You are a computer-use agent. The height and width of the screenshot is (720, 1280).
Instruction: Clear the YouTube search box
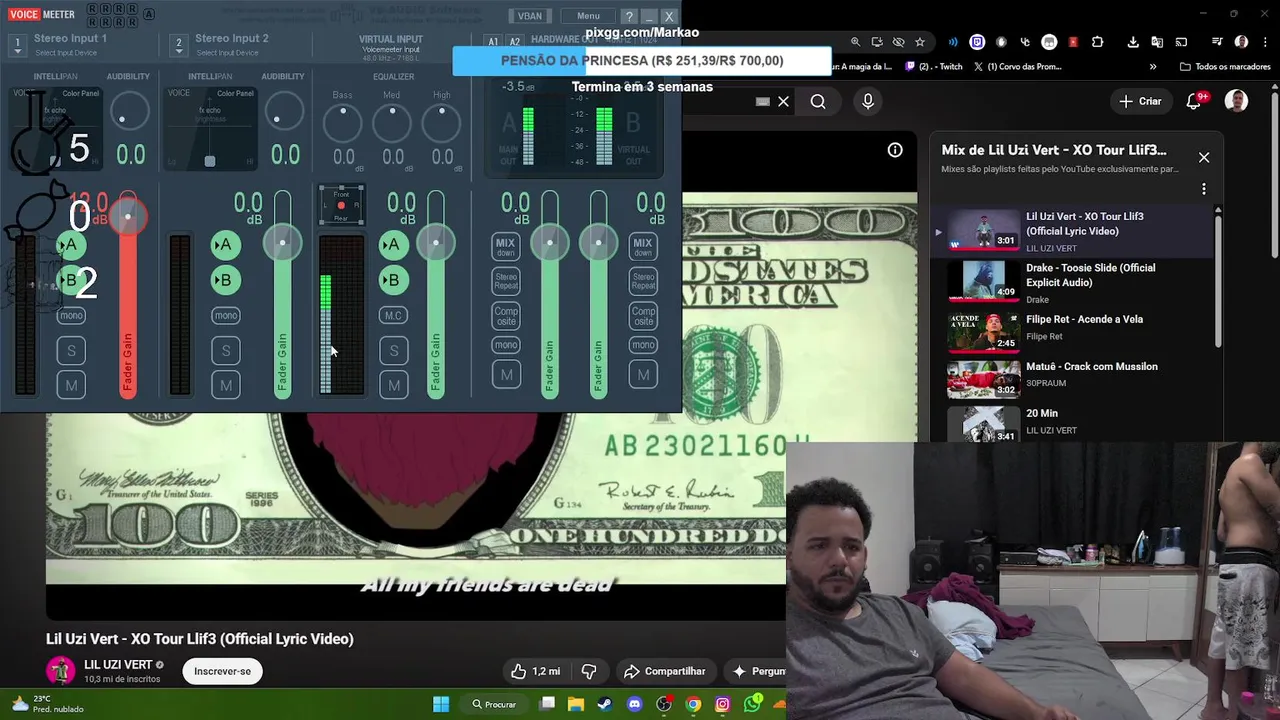(783, 101)
